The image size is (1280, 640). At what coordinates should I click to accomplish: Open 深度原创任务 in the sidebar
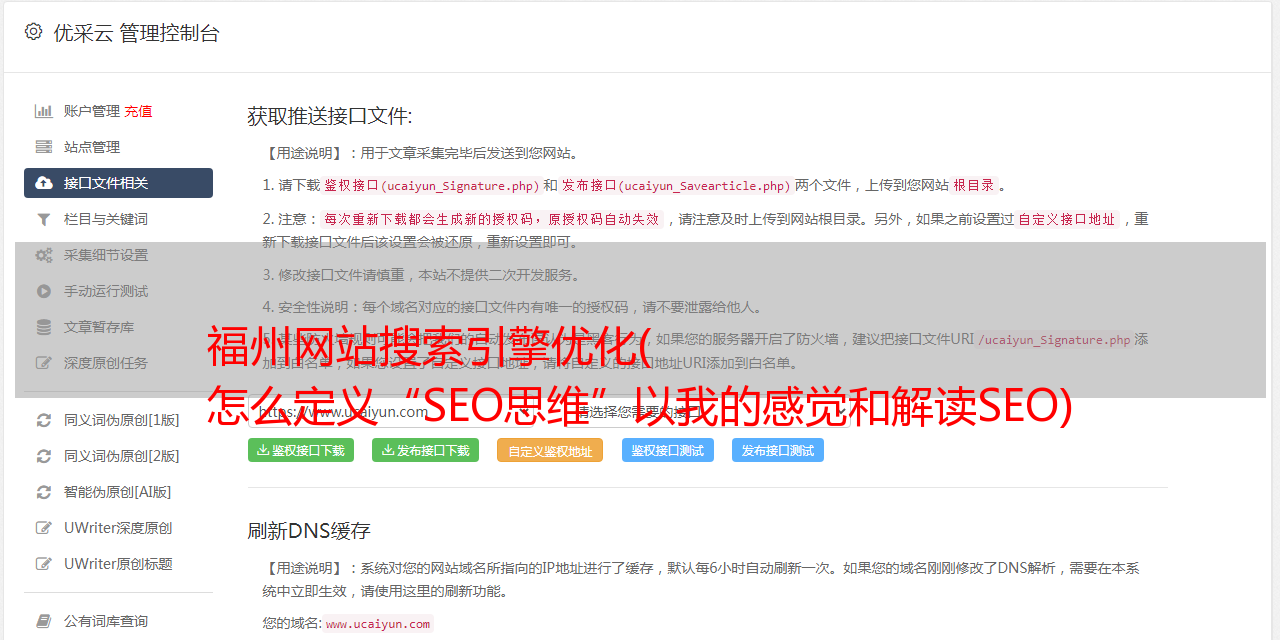point(106,363)
